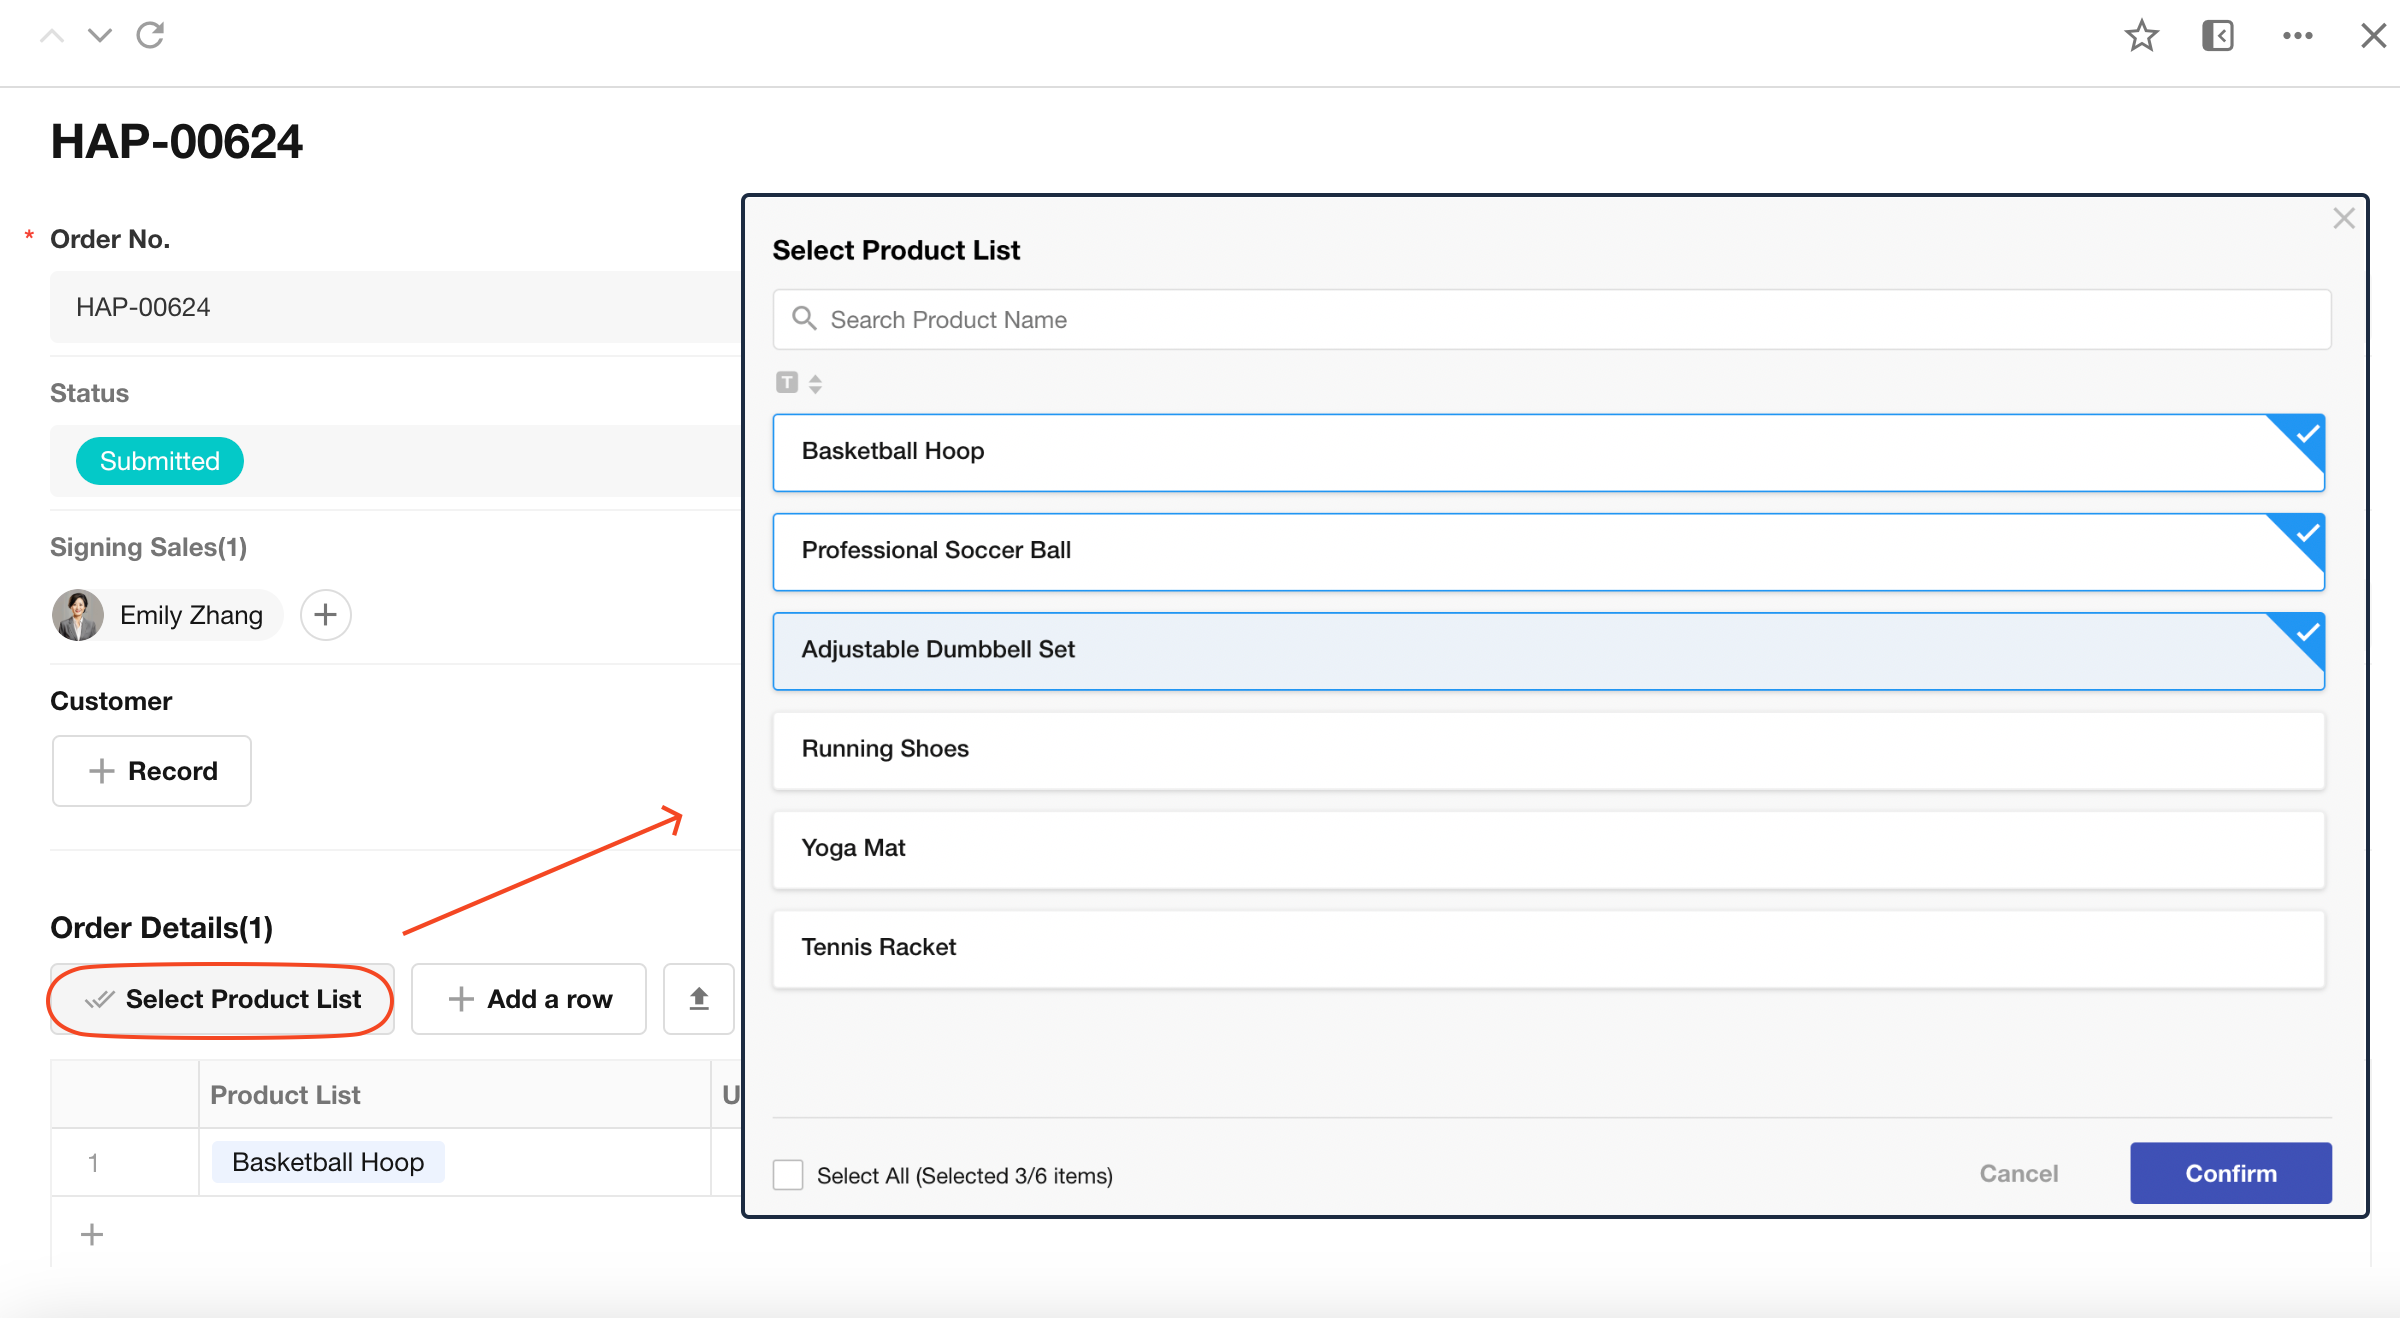
Task: Click the upload import icon in Order Details
Action: 699,998
